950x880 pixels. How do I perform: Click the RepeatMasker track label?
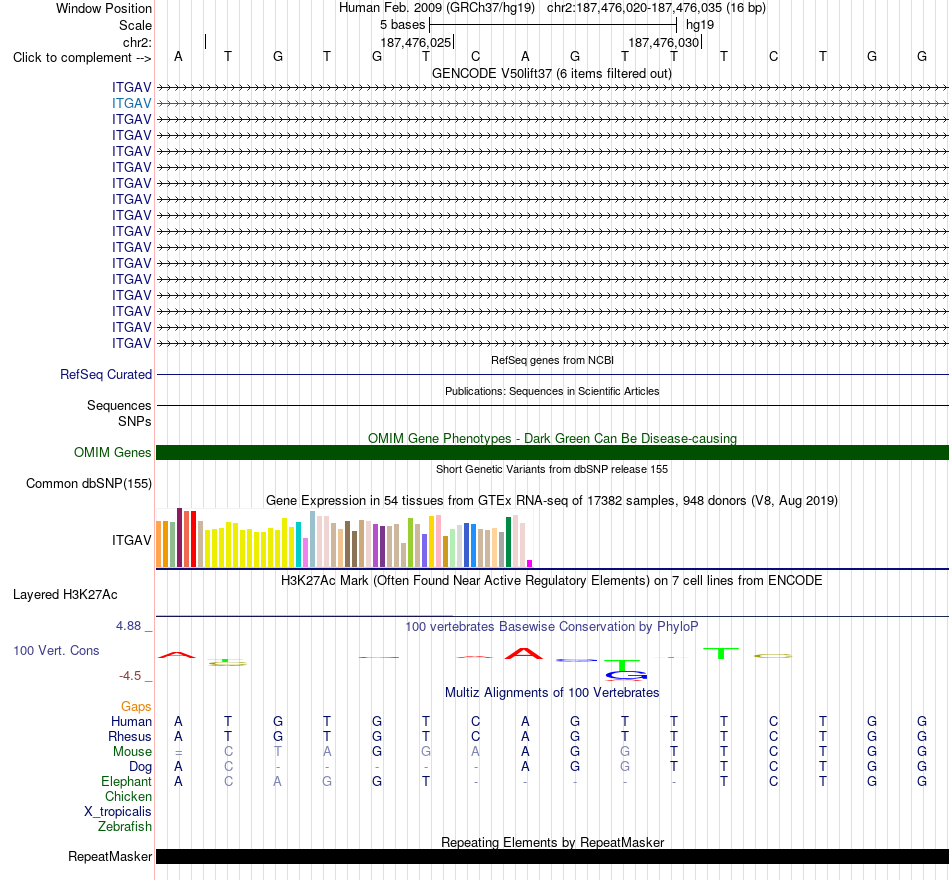pos(110,856)
